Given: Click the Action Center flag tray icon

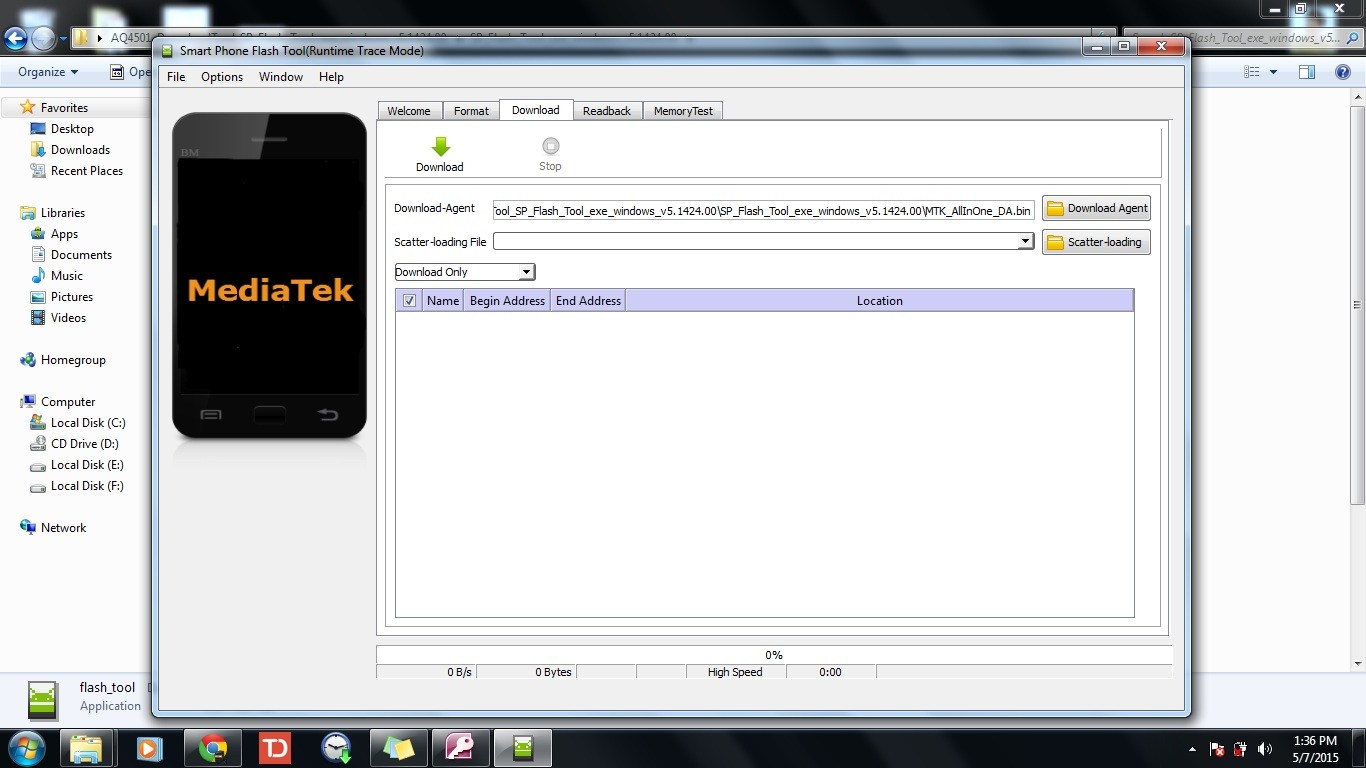Looking at the screenshot, I should click(1218, 749).
